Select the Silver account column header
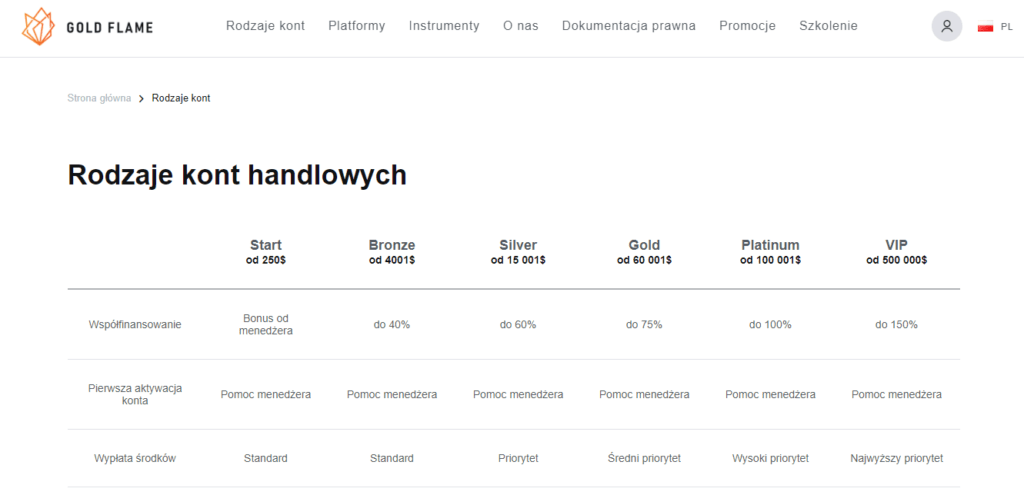1024x495 pixels. (x=518, y=251)
